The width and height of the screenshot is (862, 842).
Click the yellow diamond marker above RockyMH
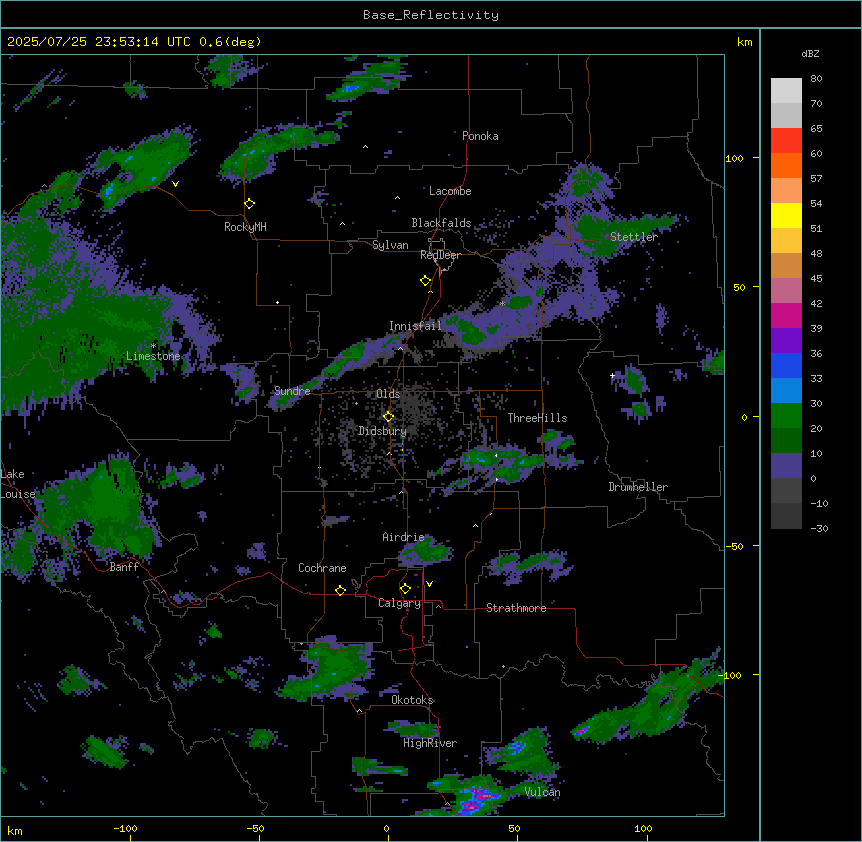pyautogui.click(x=249, y=204)
